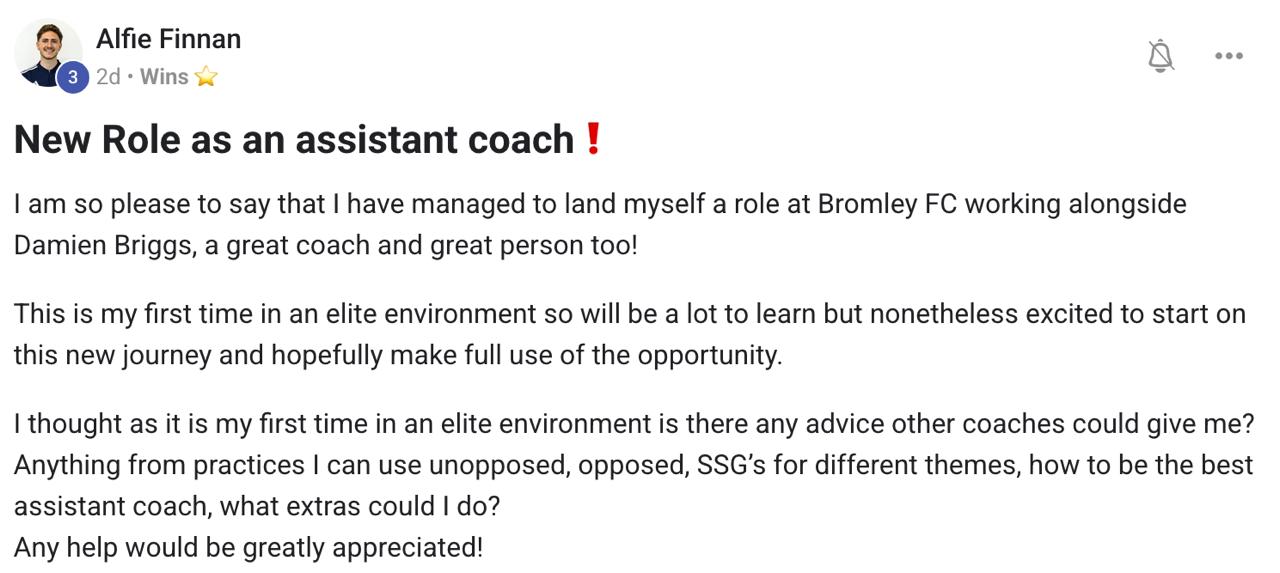
Task: Click the star icon beside Wins
Action: click(x=206, y=77)
